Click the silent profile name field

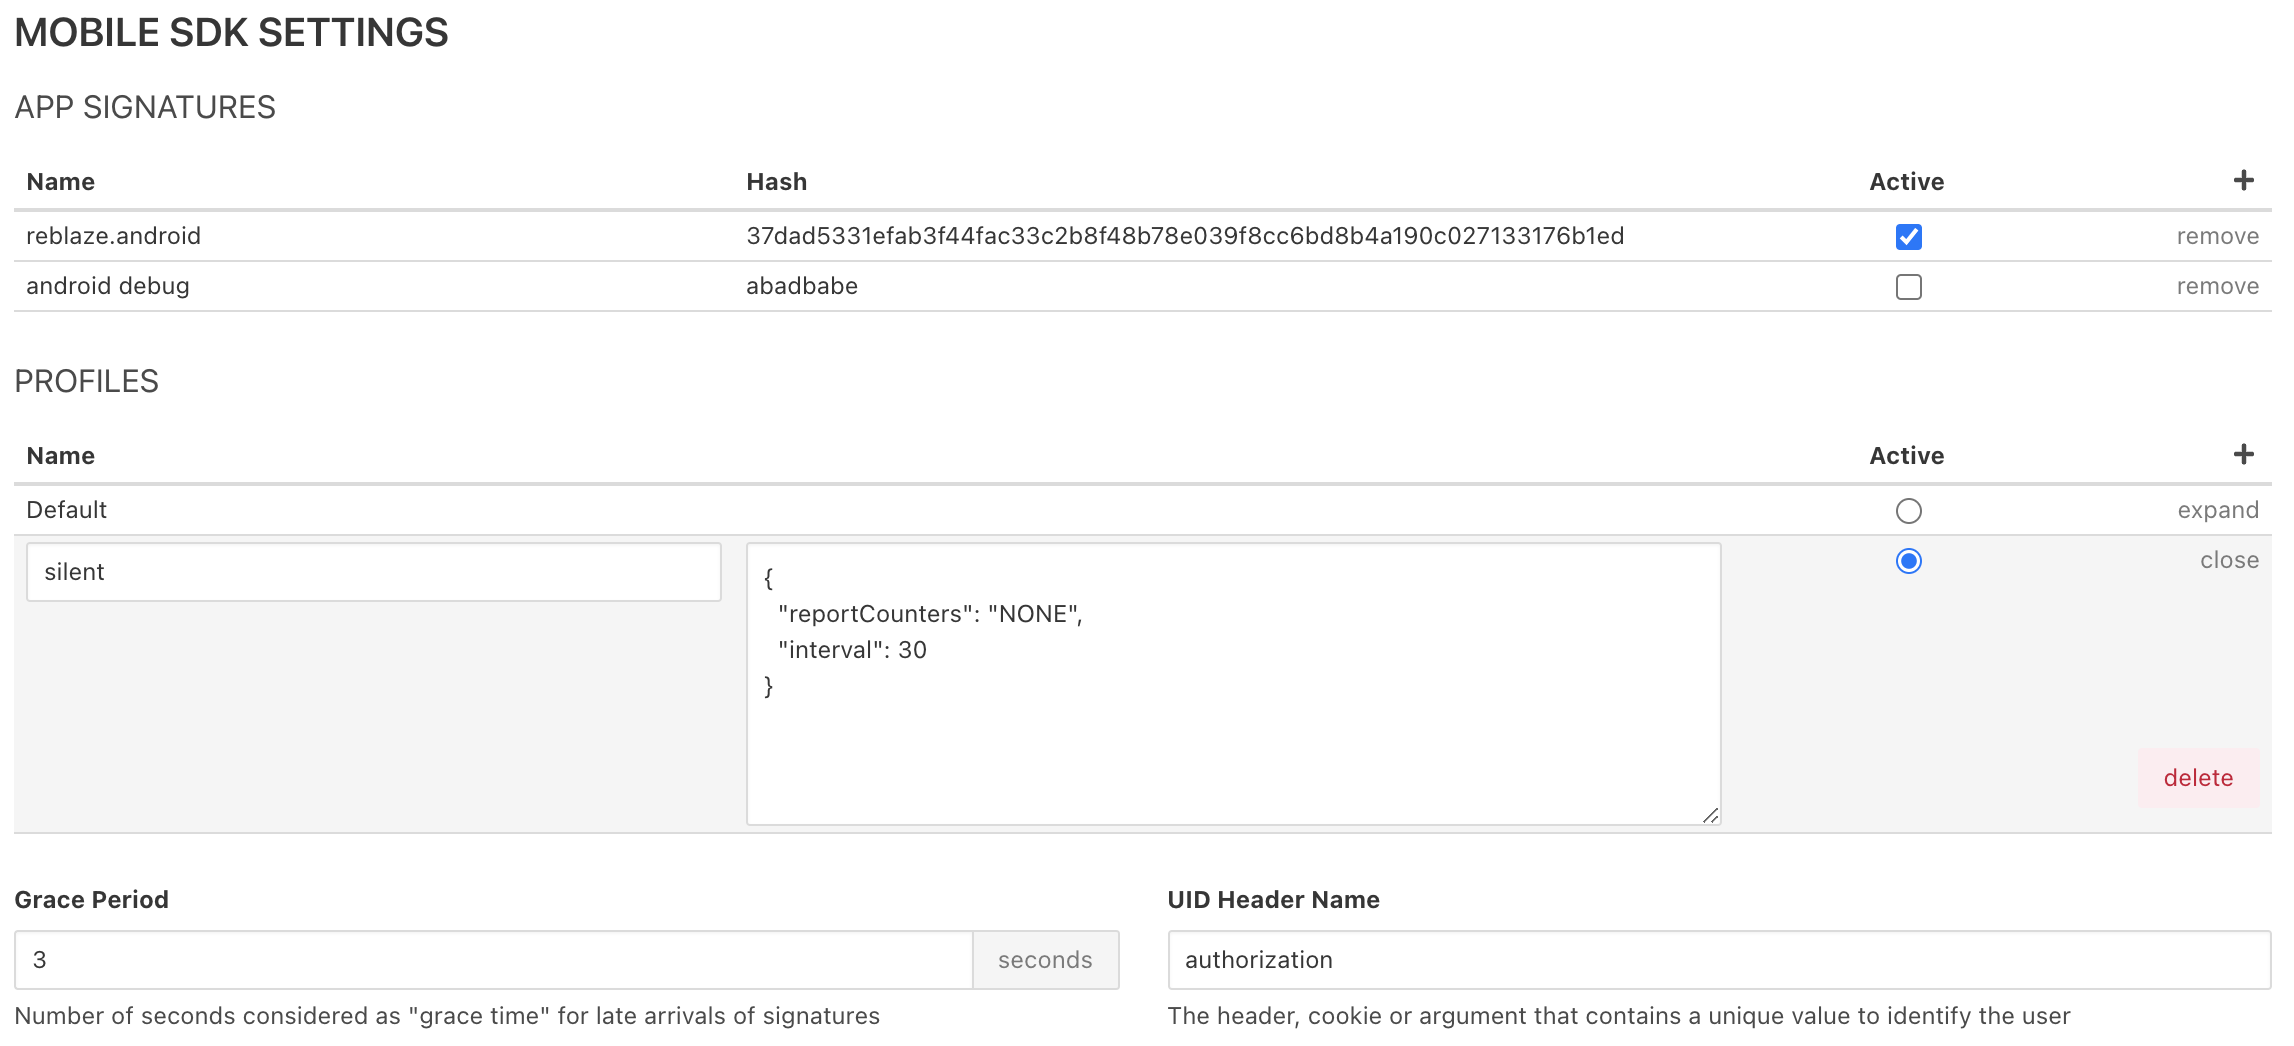tap(373, 572)
